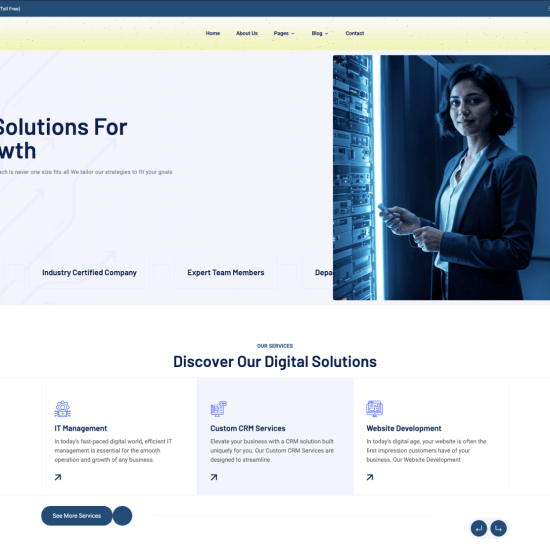This screenshot has width=550, height=550.
Task: Click the Discover Our Digital Solutions heading
Action: (275, 362)
